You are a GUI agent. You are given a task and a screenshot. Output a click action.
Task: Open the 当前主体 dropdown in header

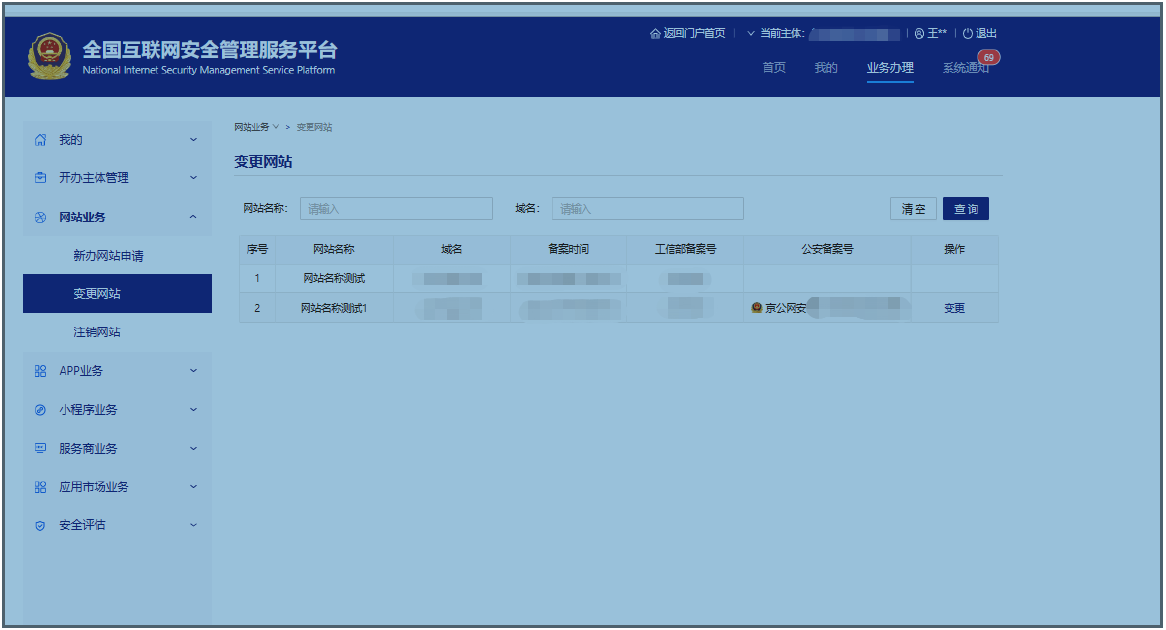pyautogui.click(x=751, y=33)
